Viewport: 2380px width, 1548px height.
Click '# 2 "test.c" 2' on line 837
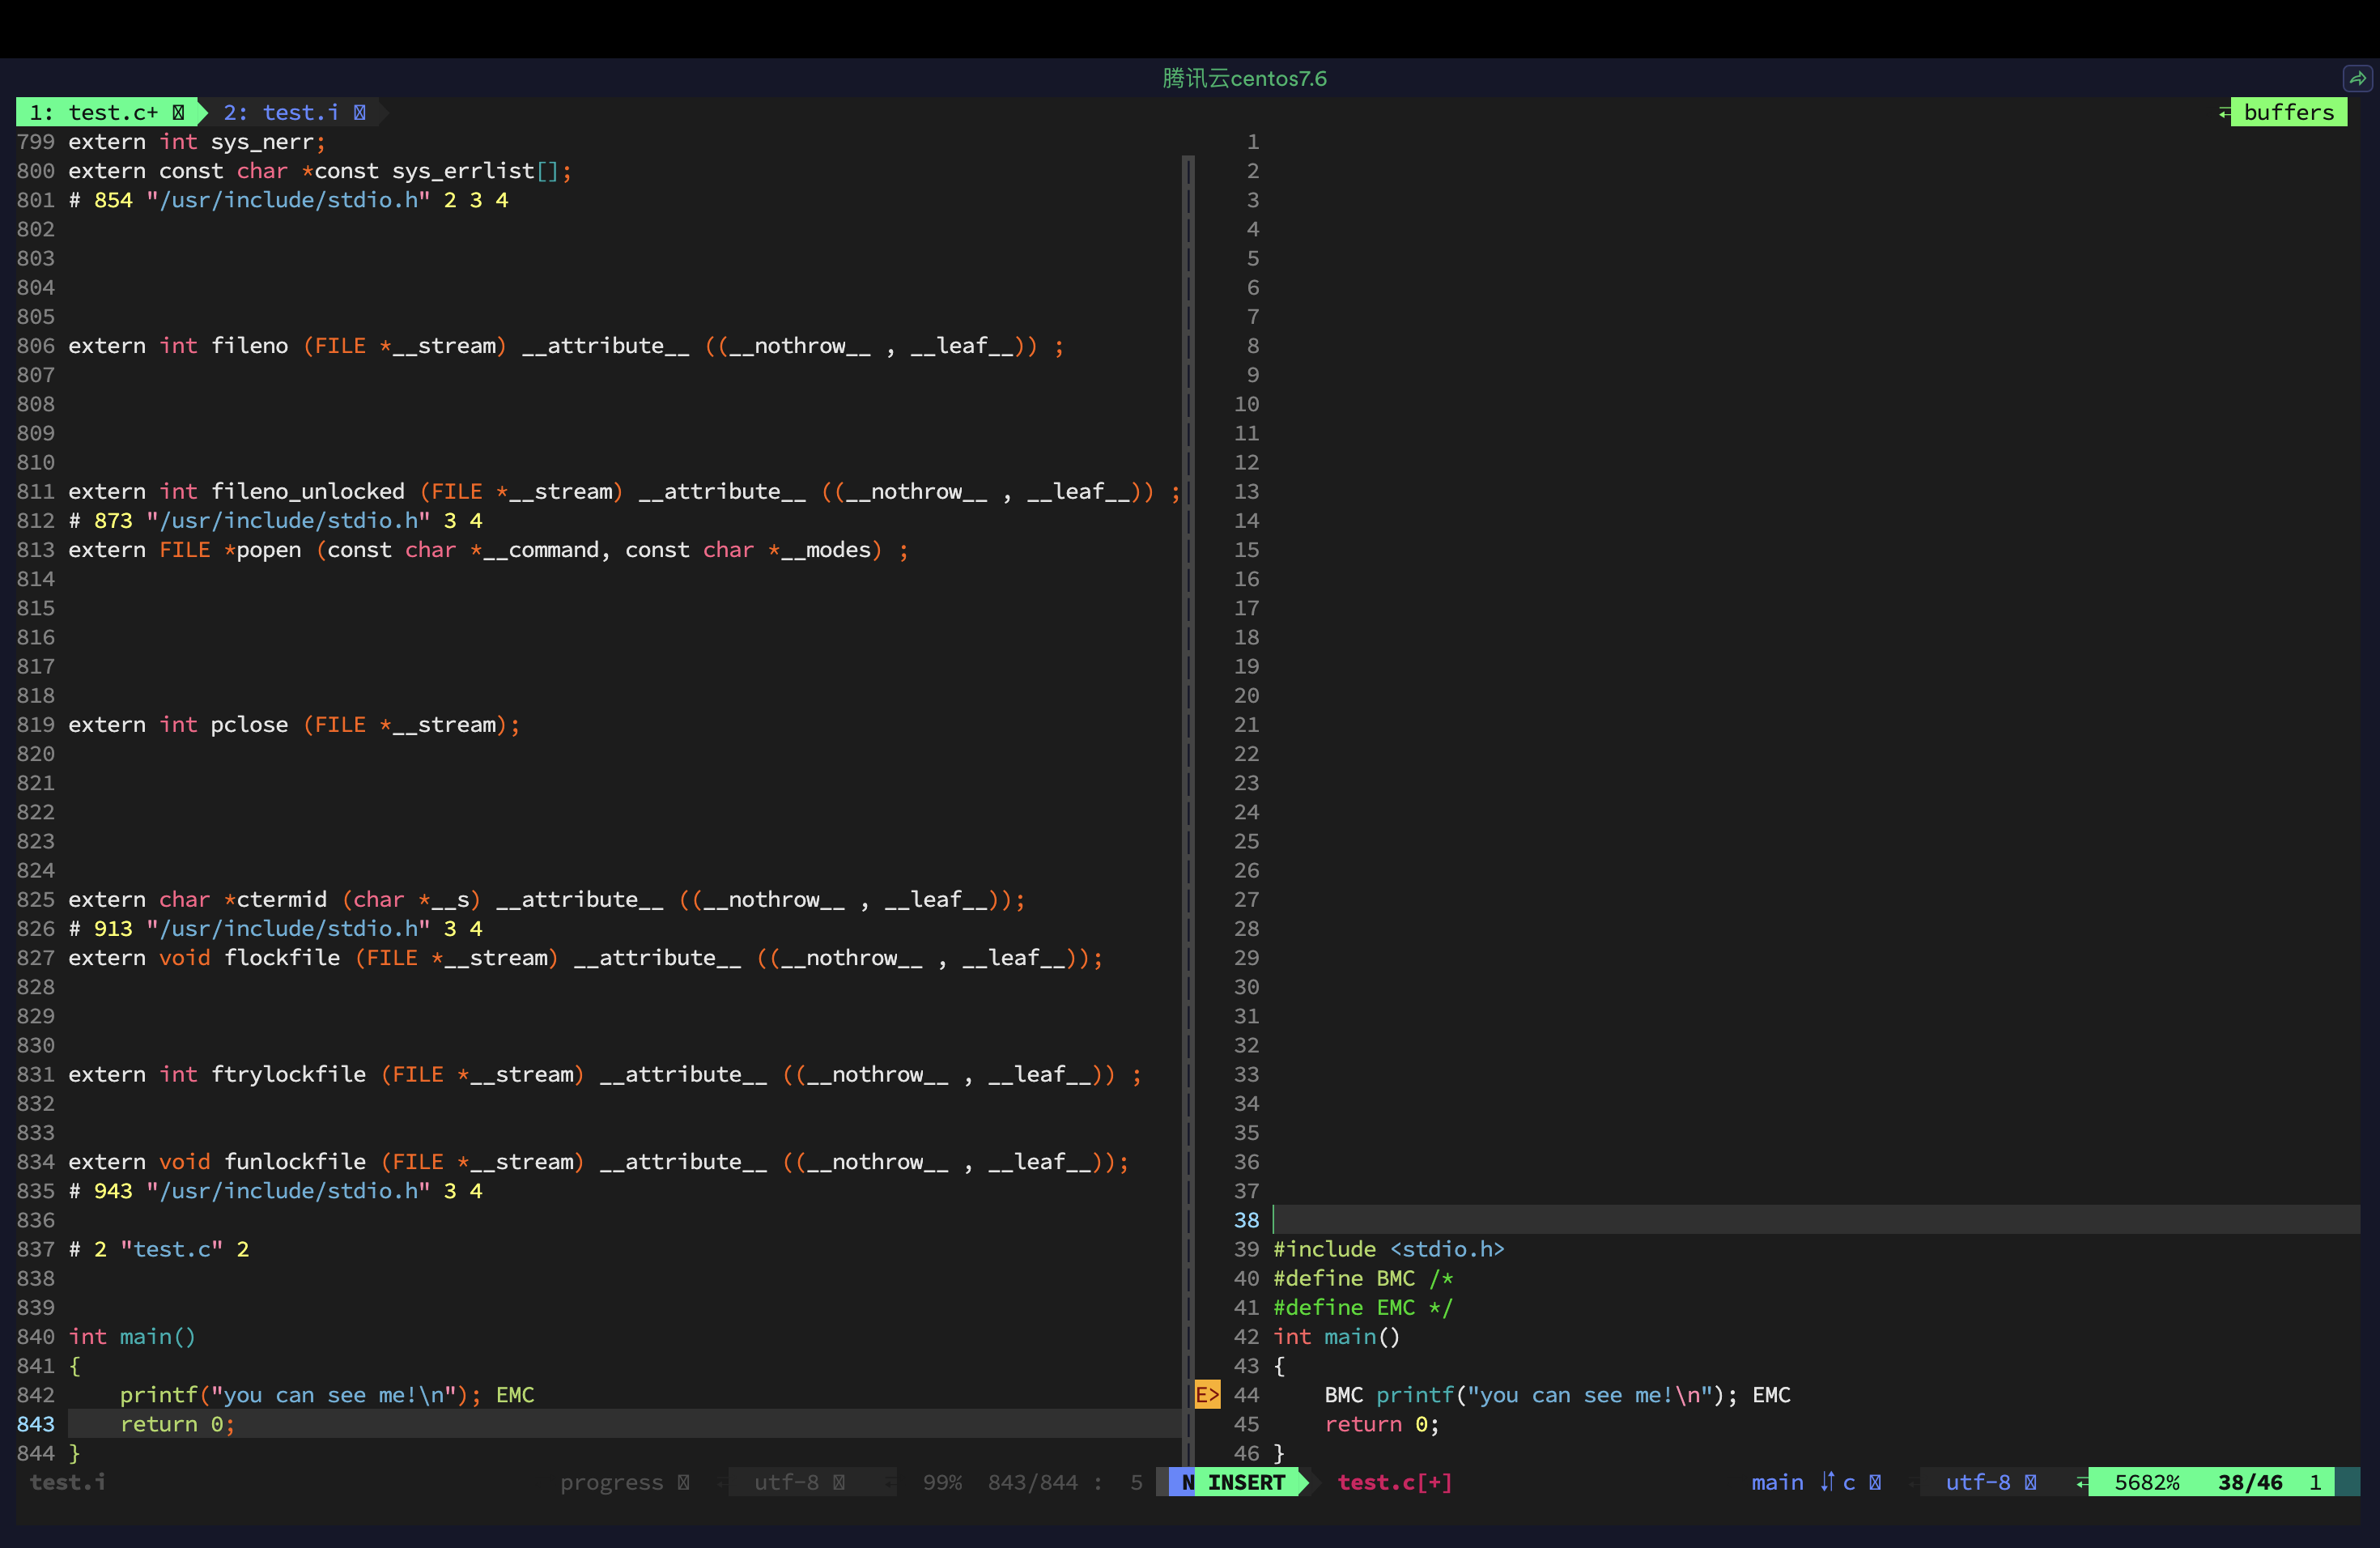(158, 1249)
